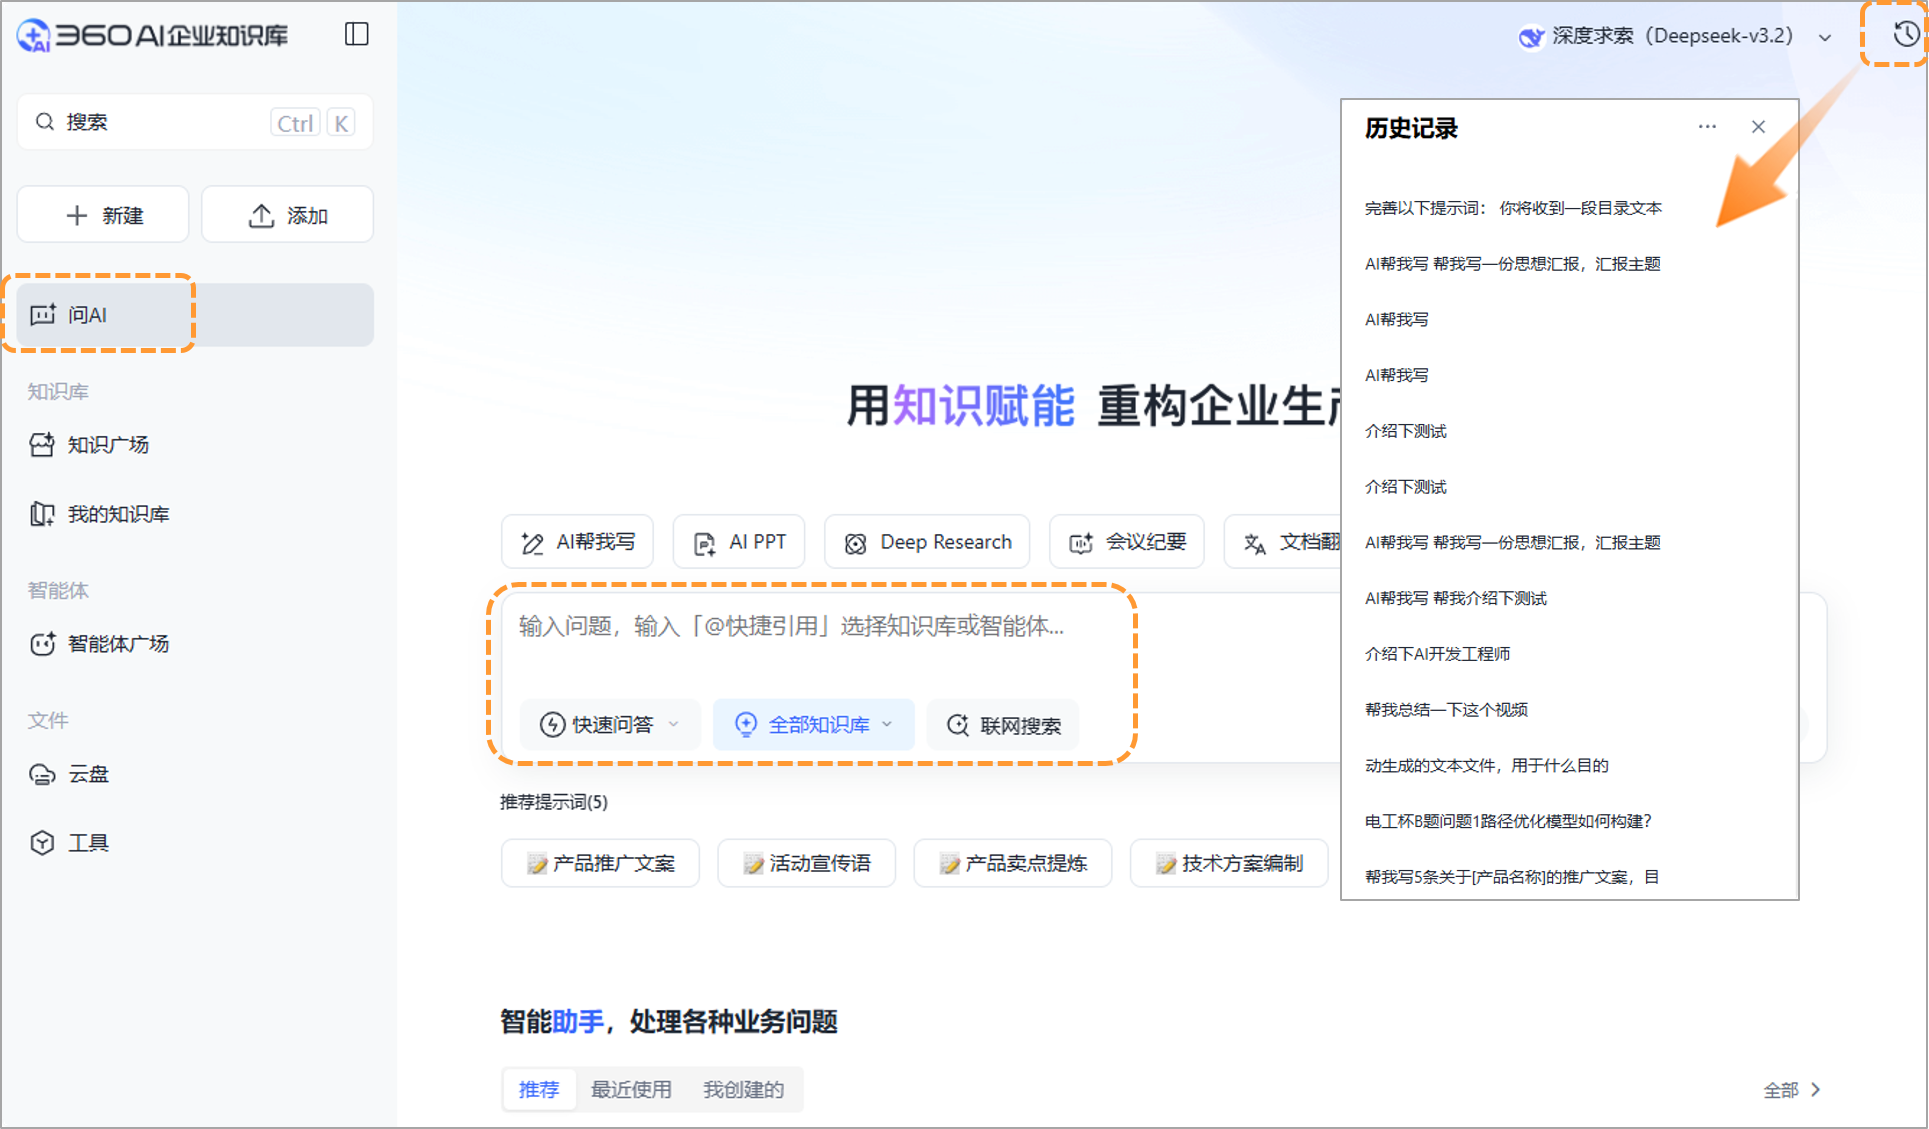Start a Deep Research session
Screen dimensions: 1929x1129
pos(926,541)
